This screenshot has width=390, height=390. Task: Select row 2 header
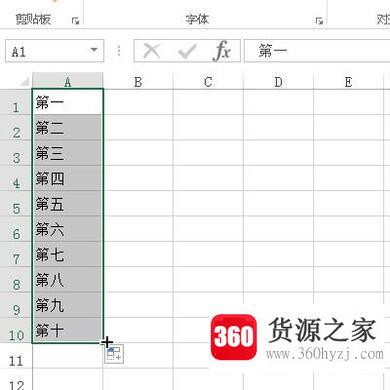16,127
